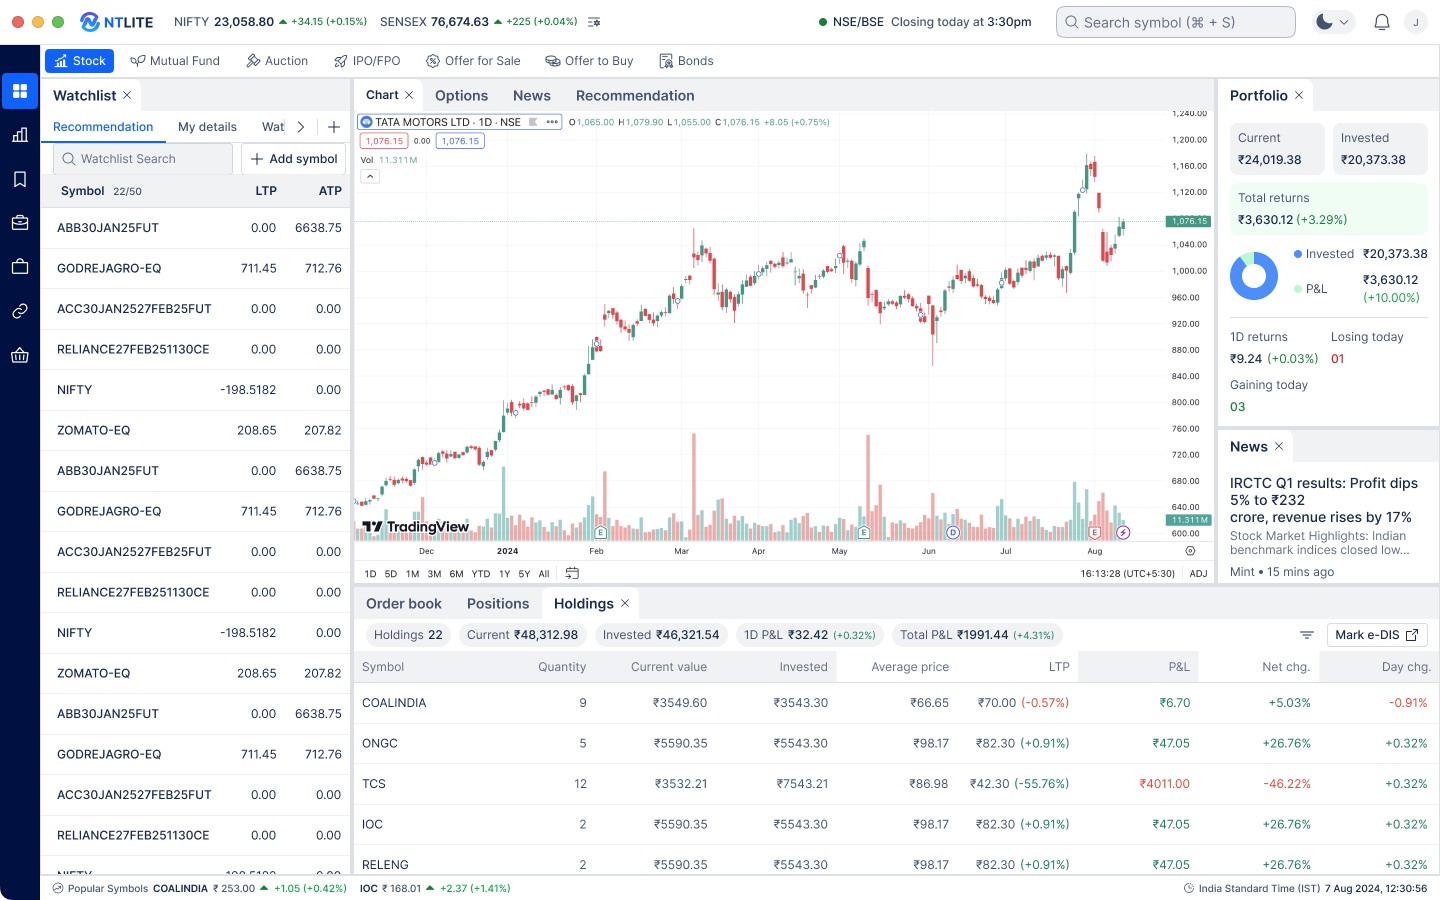Click the index ticker settings icon
This screenshot has width=1440, height=900.
[594, 22]
